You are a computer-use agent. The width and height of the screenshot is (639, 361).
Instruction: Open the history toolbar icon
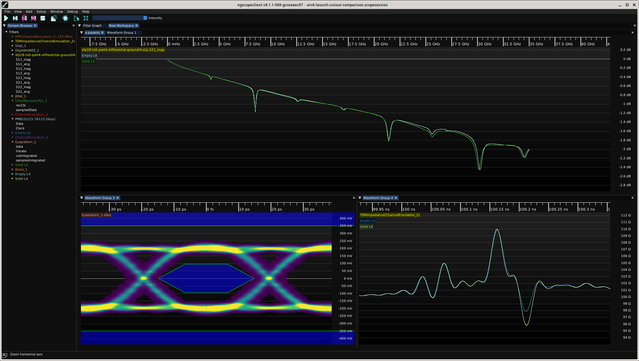(53, 18)
